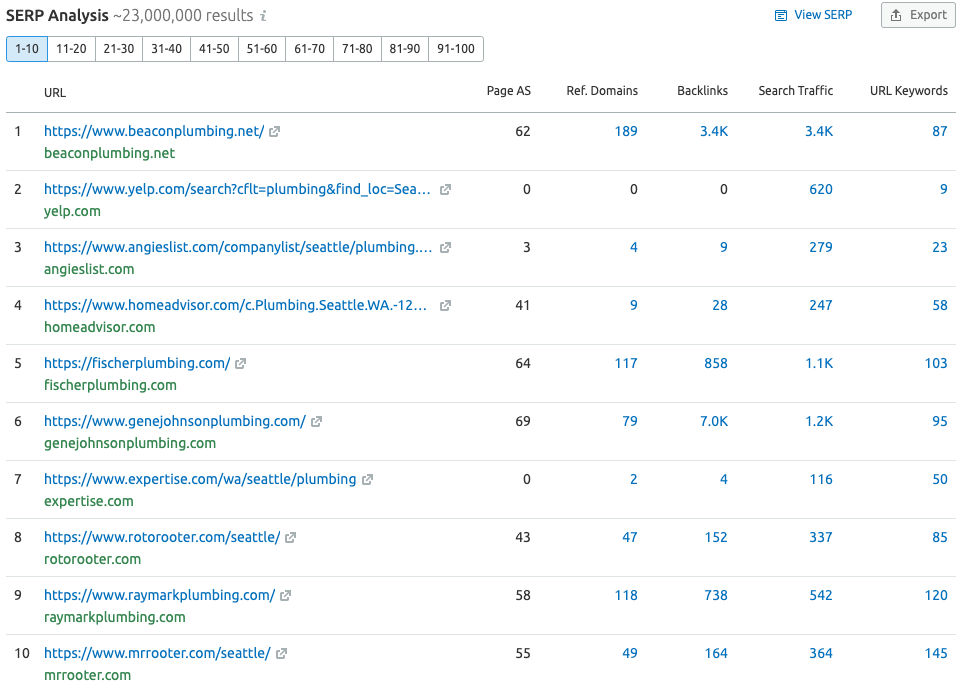963x693 pixels.
Task: Open external link icon for the rotorooter.com result
Action: (290, 538)
